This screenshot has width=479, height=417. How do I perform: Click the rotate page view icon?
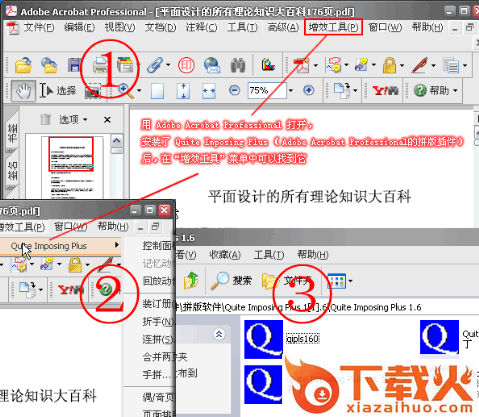342,91
